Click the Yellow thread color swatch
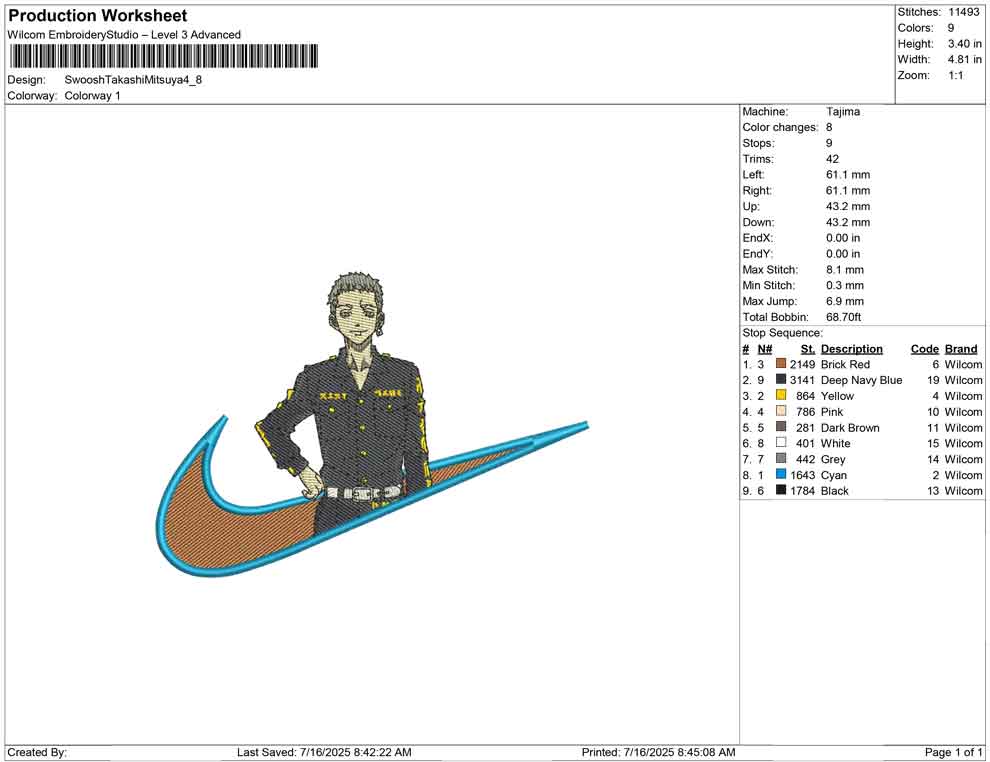The image size is (990, 762). click(x=781, y=395)
